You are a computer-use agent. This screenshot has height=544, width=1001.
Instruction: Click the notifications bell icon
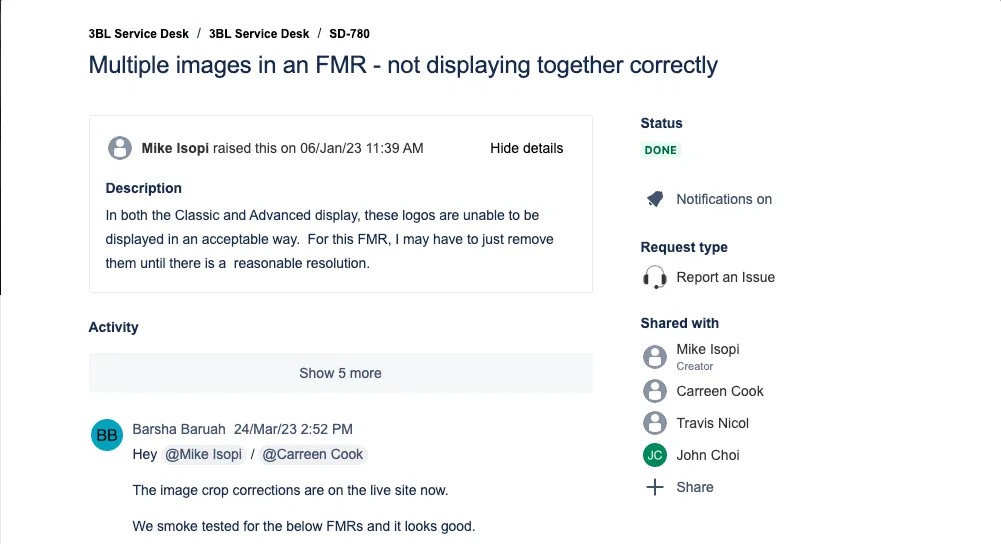click(x=654, y=199)
